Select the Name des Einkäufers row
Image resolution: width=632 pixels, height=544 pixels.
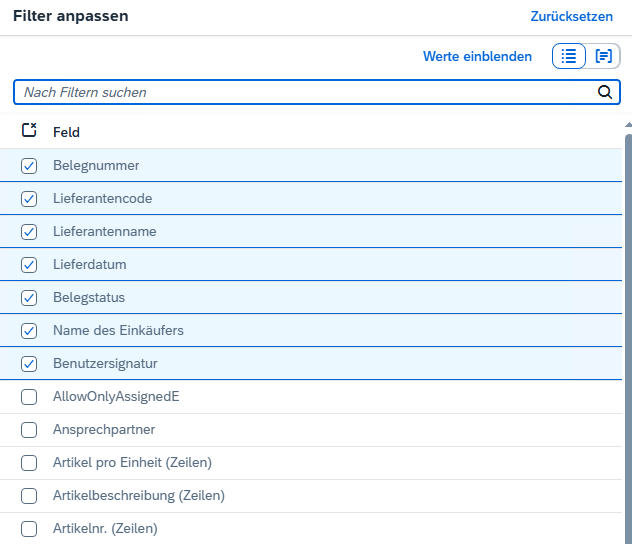tap(300, 331)
